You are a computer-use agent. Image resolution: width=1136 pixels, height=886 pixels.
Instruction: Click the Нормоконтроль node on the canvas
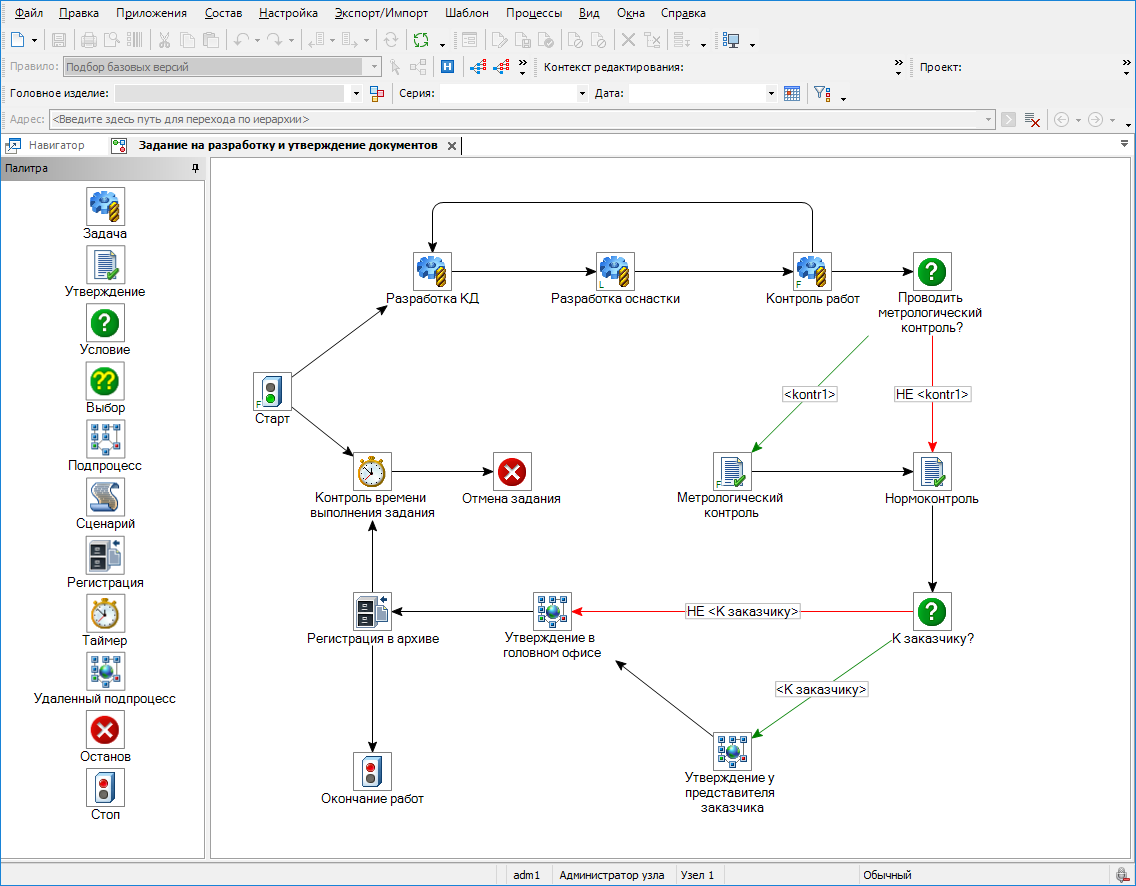[932, 471]
